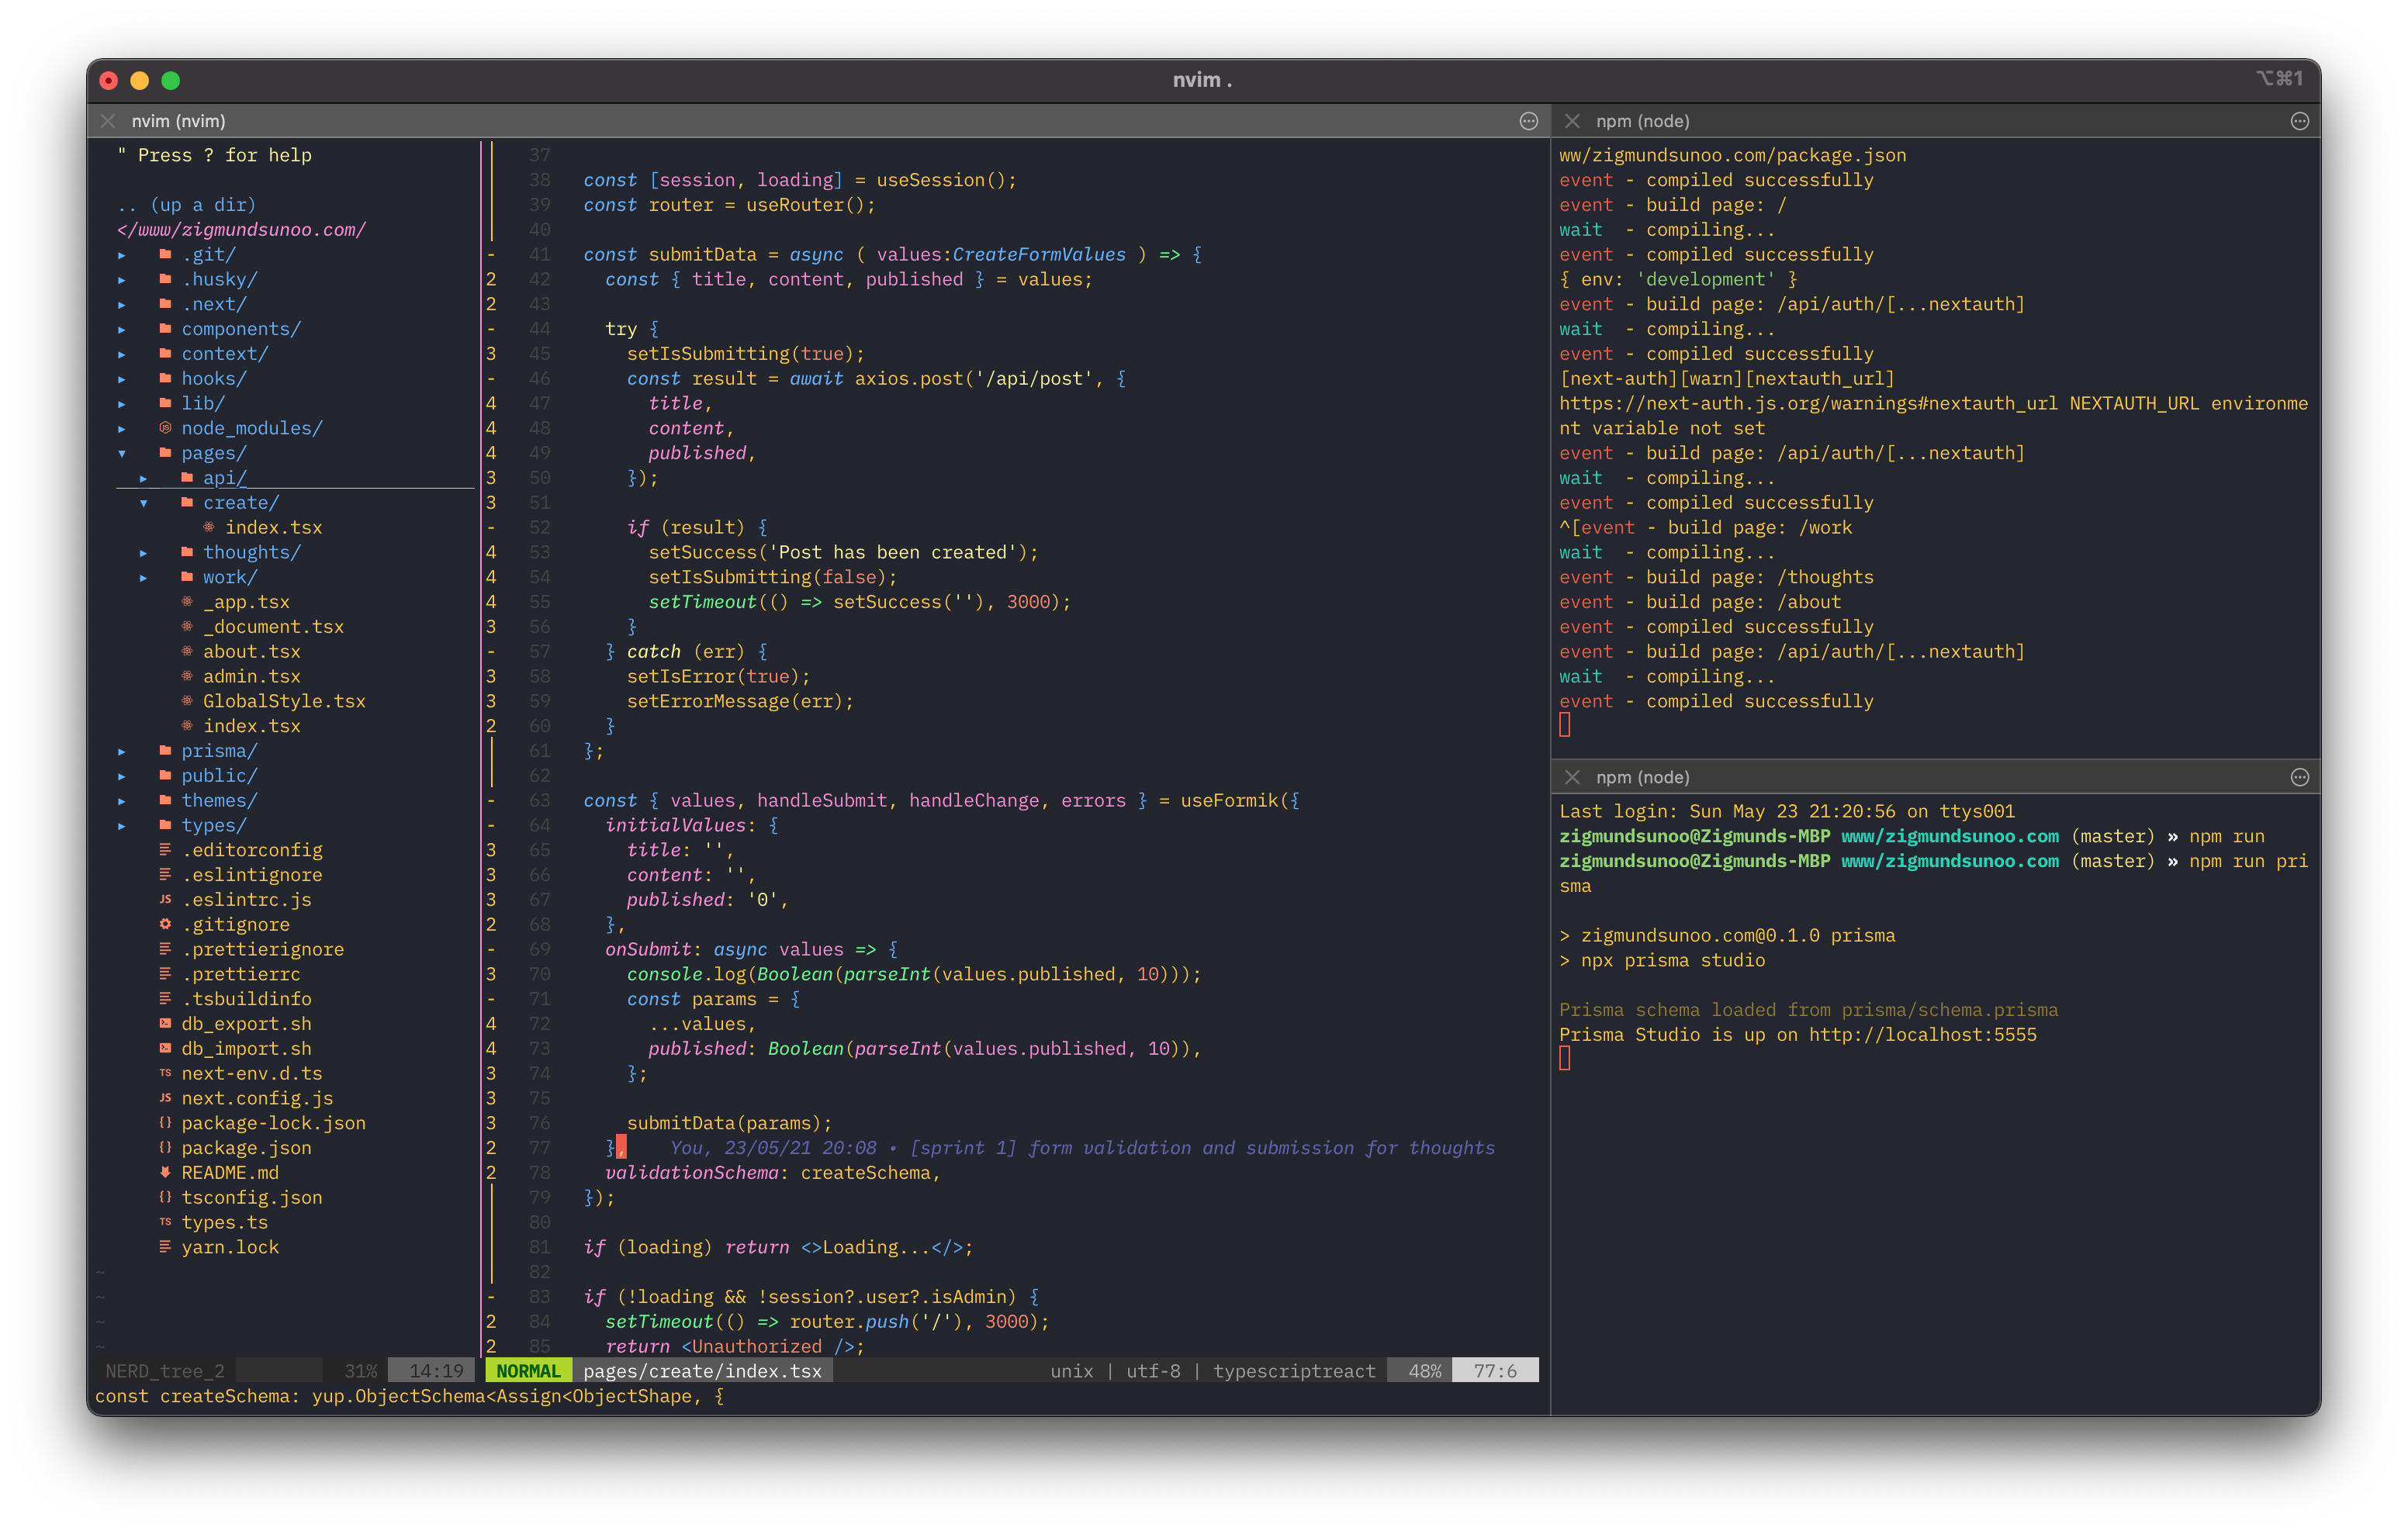Click React icon beside about.tsx
This screenshot has width=2408, height=1531.
tap(187, 651)
